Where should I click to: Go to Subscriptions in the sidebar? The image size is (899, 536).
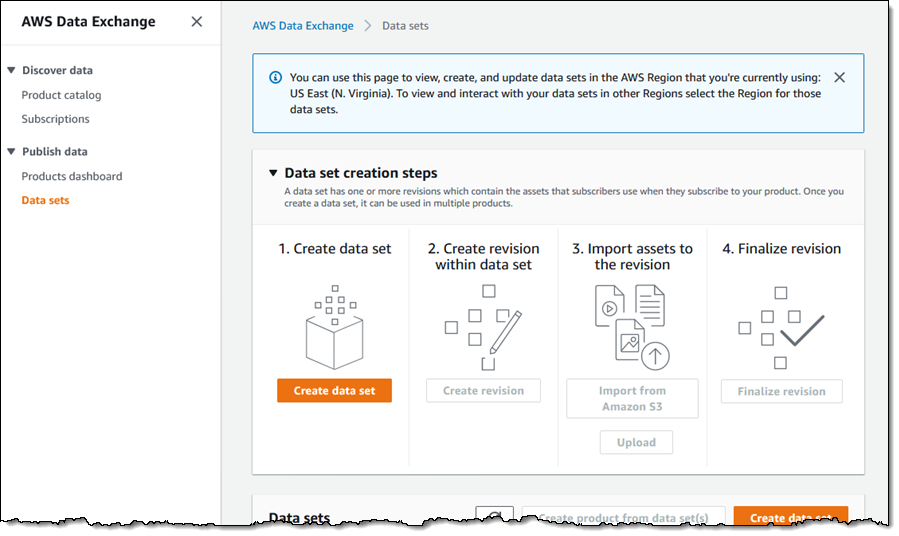tap(55, 119)
